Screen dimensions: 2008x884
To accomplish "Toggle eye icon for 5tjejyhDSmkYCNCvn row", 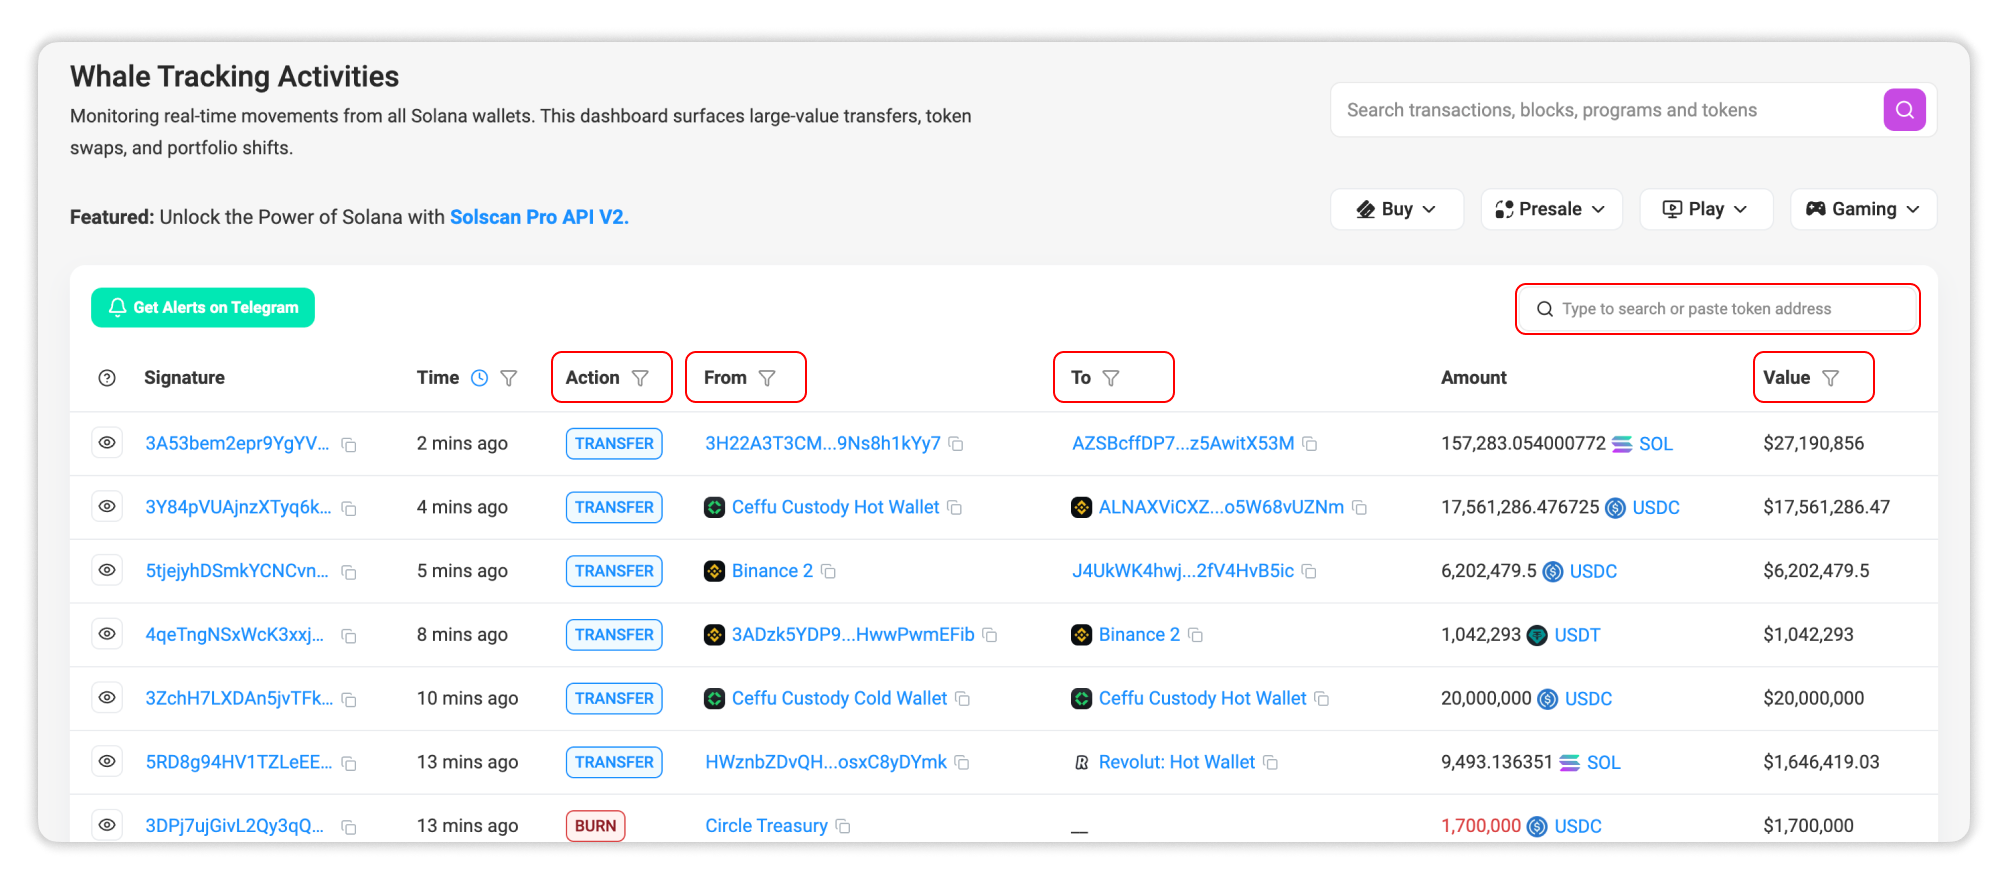I will click(107, 571).
